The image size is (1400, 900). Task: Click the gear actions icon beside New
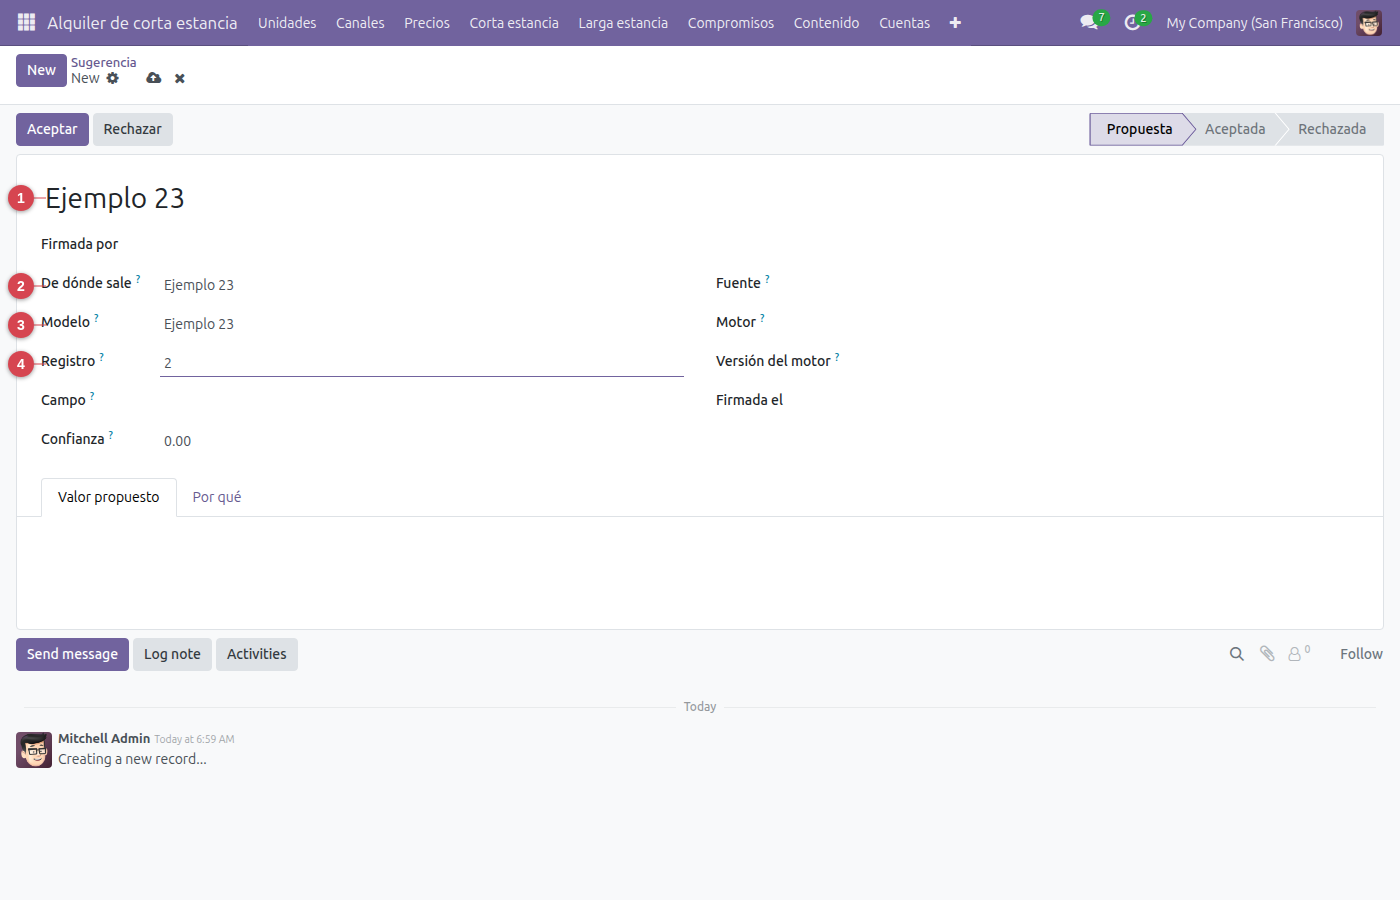[113, 78]
